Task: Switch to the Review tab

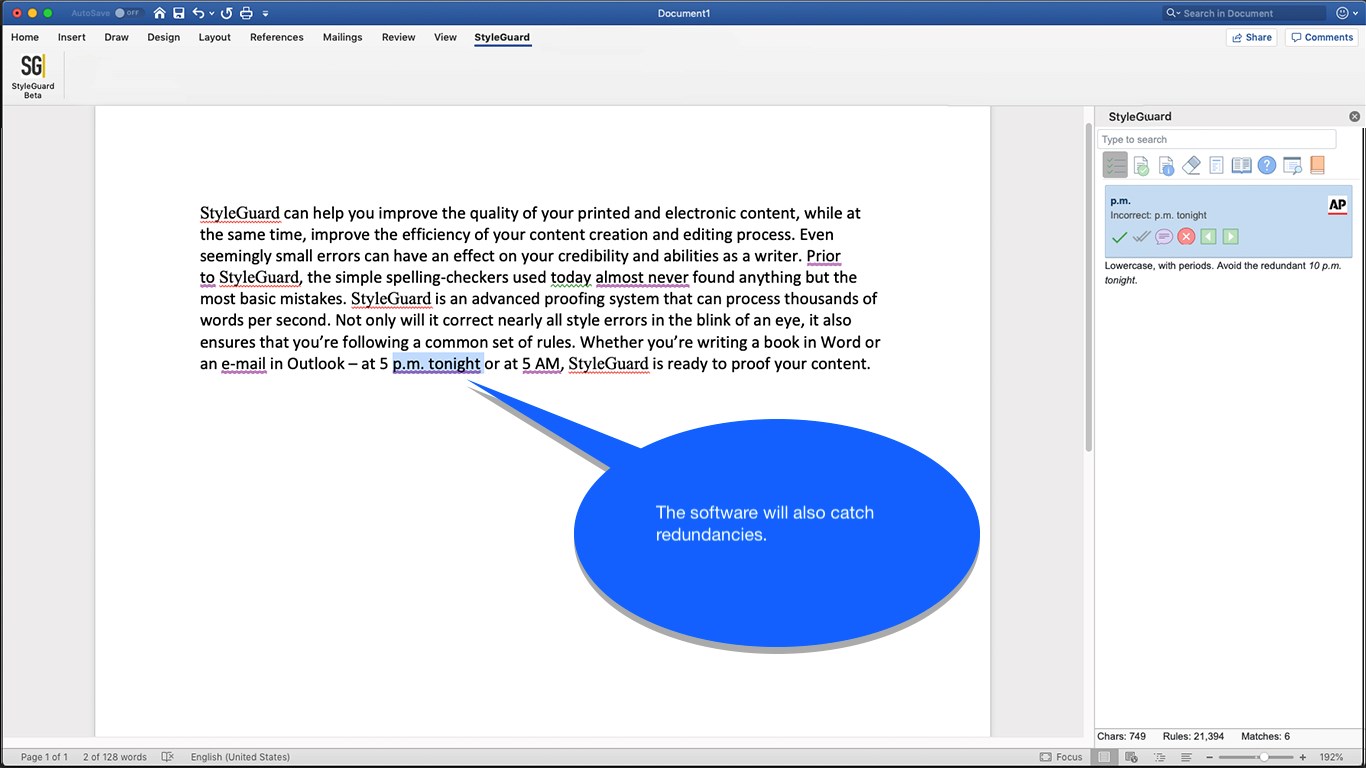Action: tap(399, 37)
